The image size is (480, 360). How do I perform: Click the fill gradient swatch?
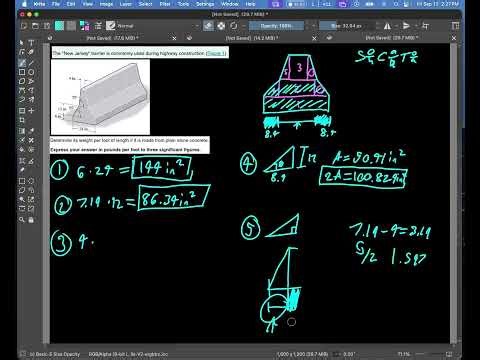tap(59, 26)
